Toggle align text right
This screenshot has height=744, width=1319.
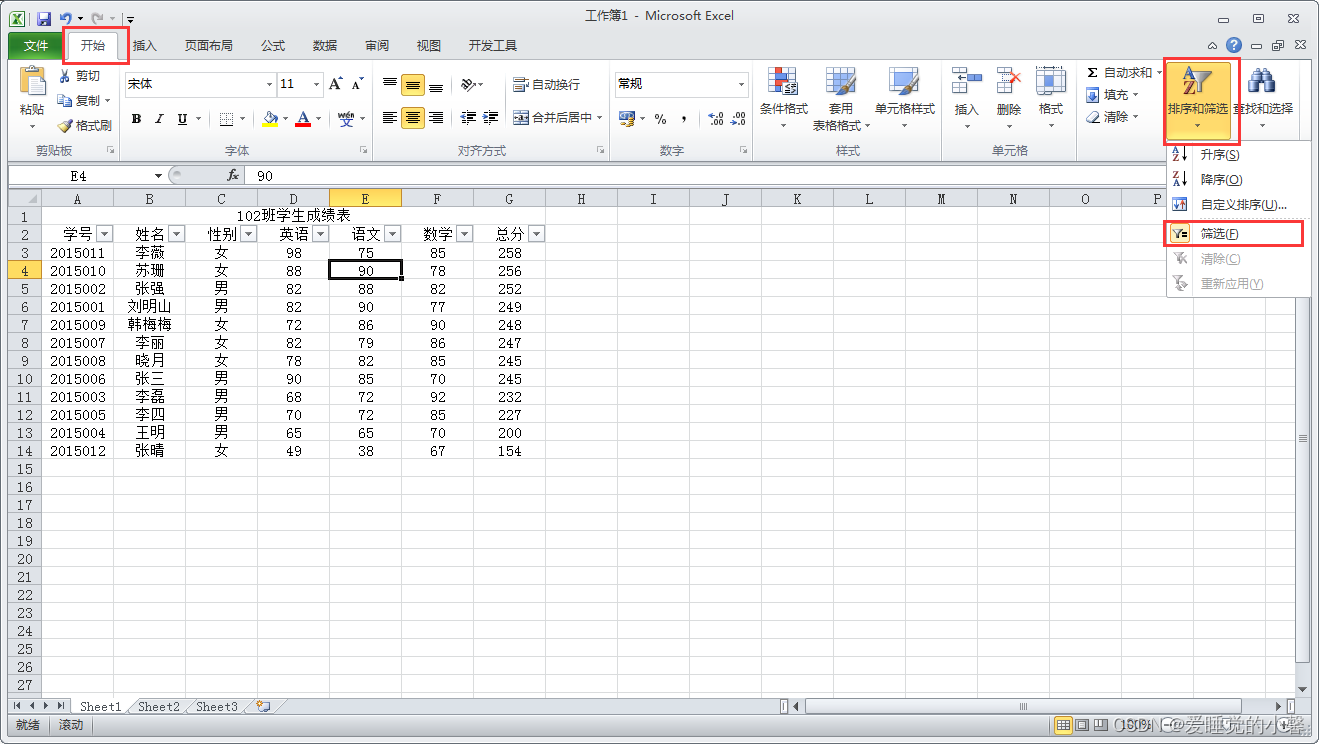[436, 118]
